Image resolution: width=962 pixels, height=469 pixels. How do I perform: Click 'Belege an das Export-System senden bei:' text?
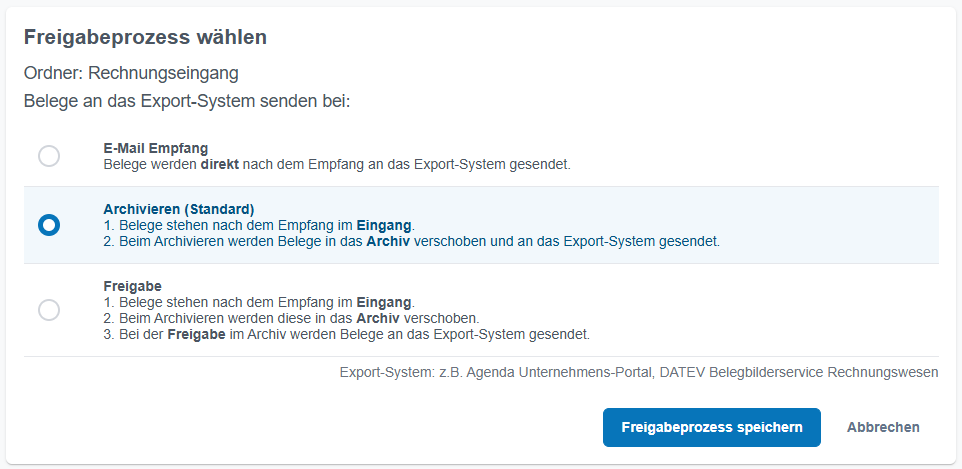pos(186,101)
